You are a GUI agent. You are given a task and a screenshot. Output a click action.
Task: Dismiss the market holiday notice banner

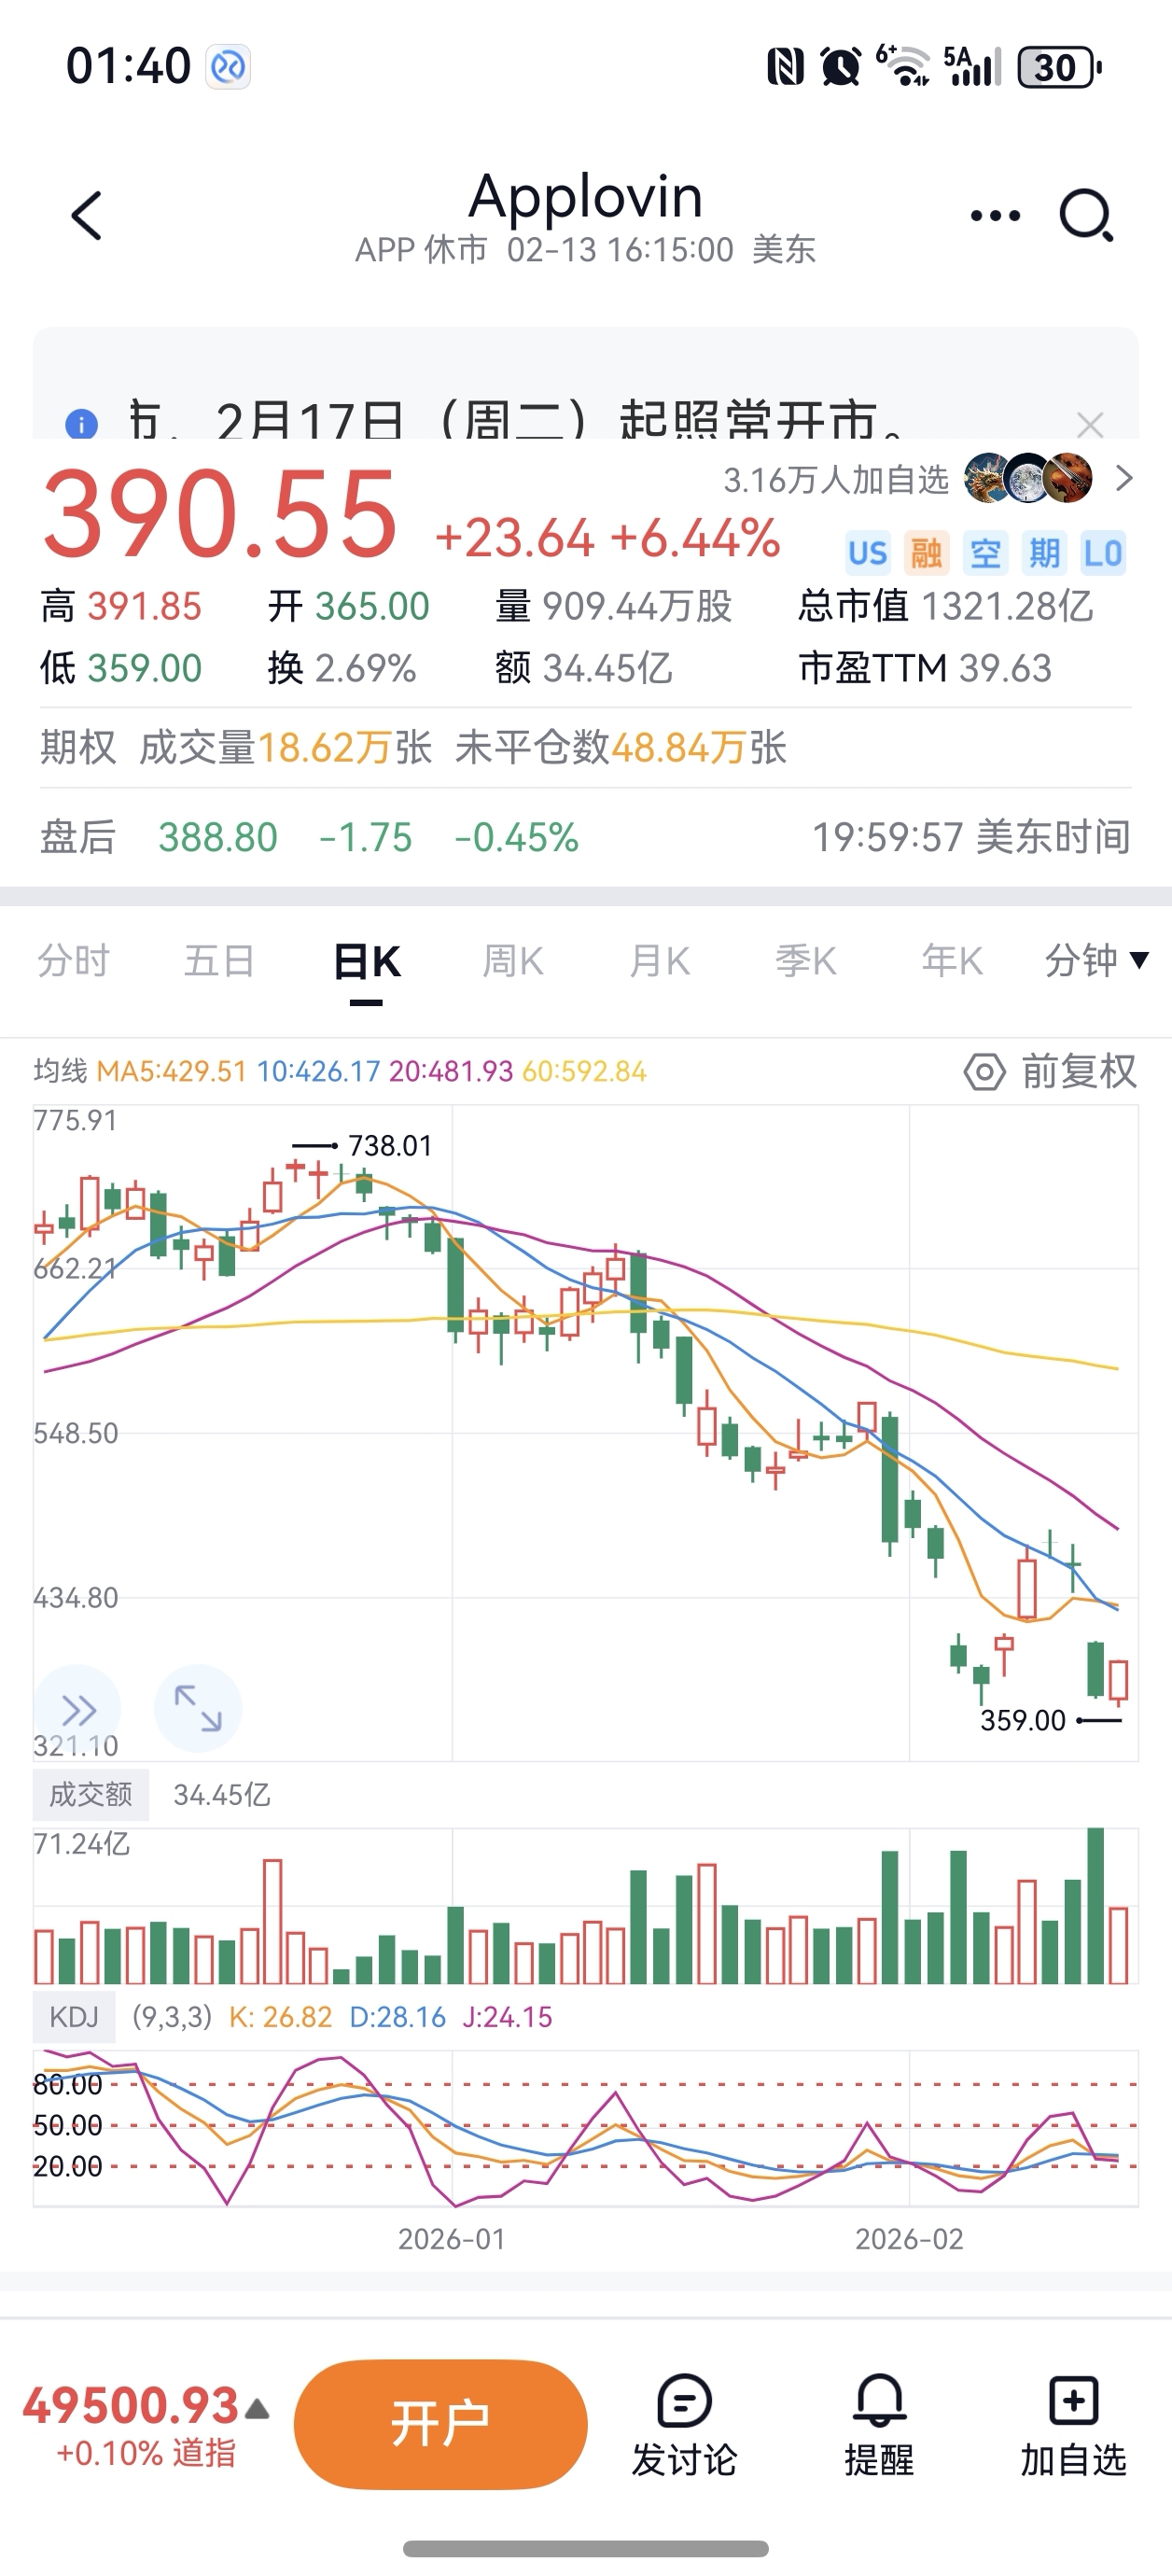point(1090,425)
